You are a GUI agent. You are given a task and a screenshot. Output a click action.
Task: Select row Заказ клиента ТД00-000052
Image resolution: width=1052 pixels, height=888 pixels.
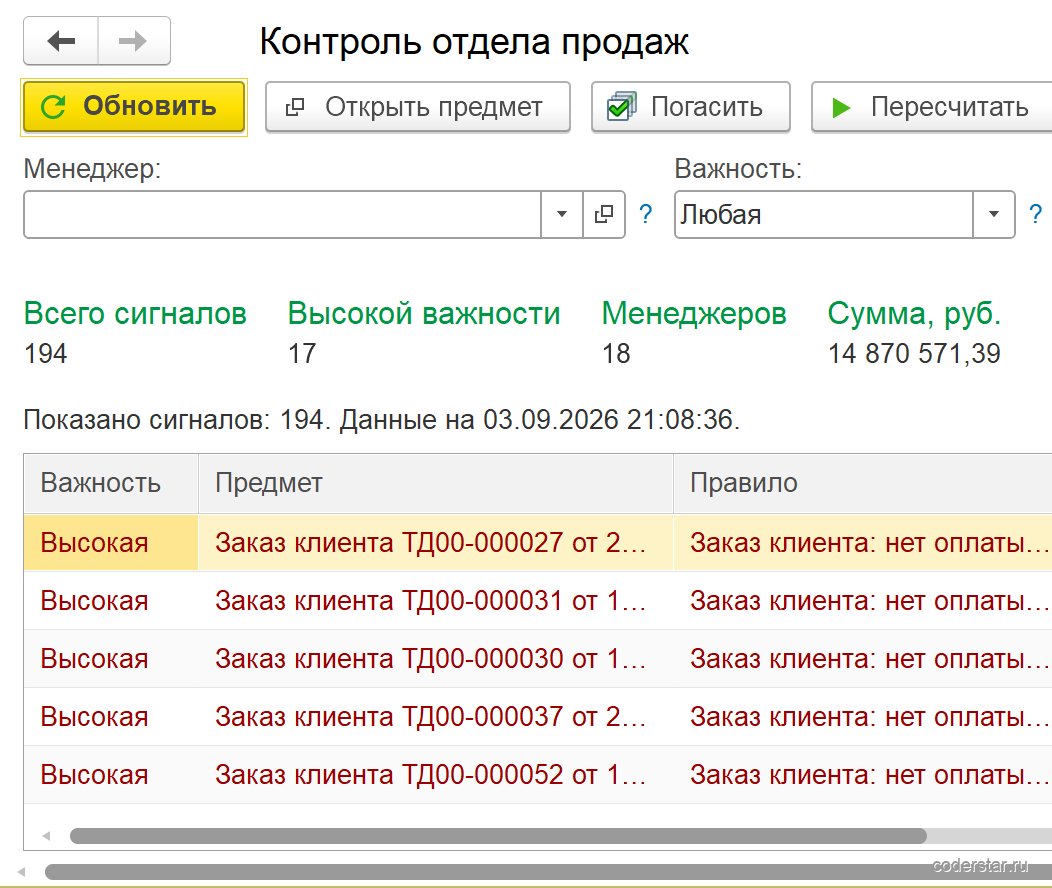click(x=538, y=775)
